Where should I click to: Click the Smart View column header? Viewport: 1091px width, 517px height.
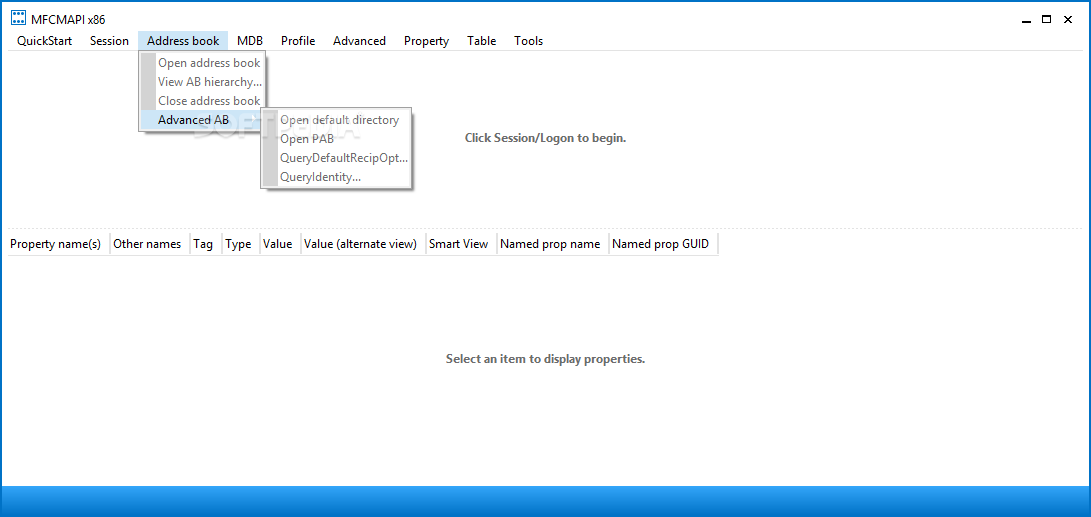pyautogui.click(x=459, y=244)
